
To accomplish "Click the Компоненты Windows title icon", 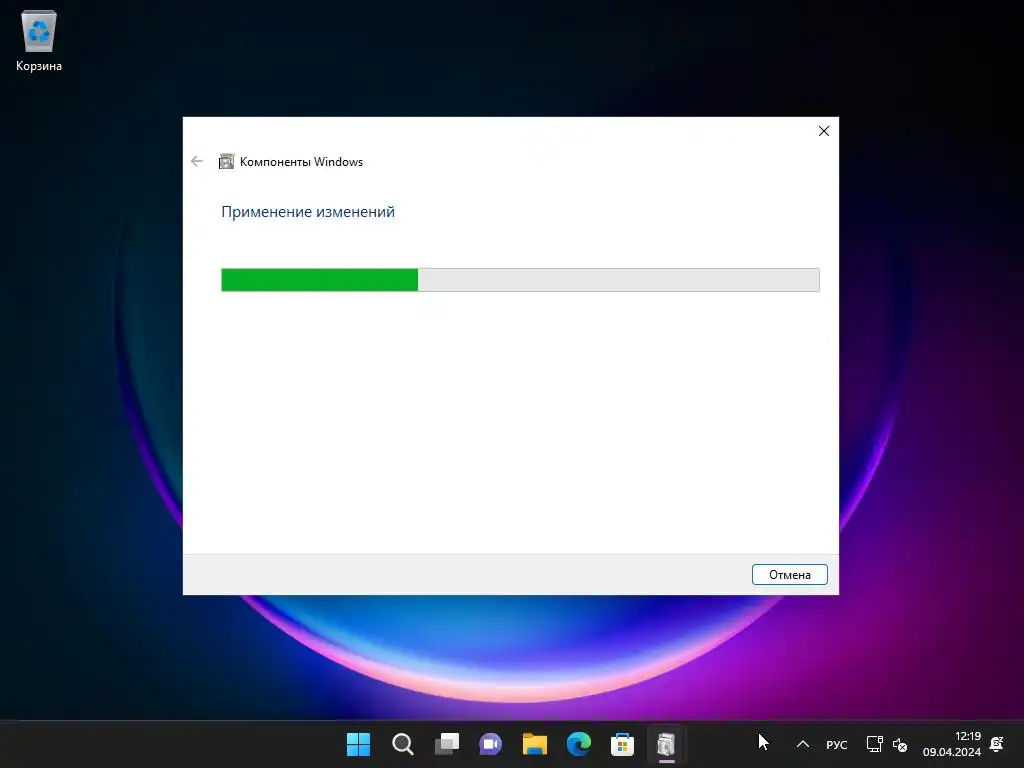I will (226, 161).
